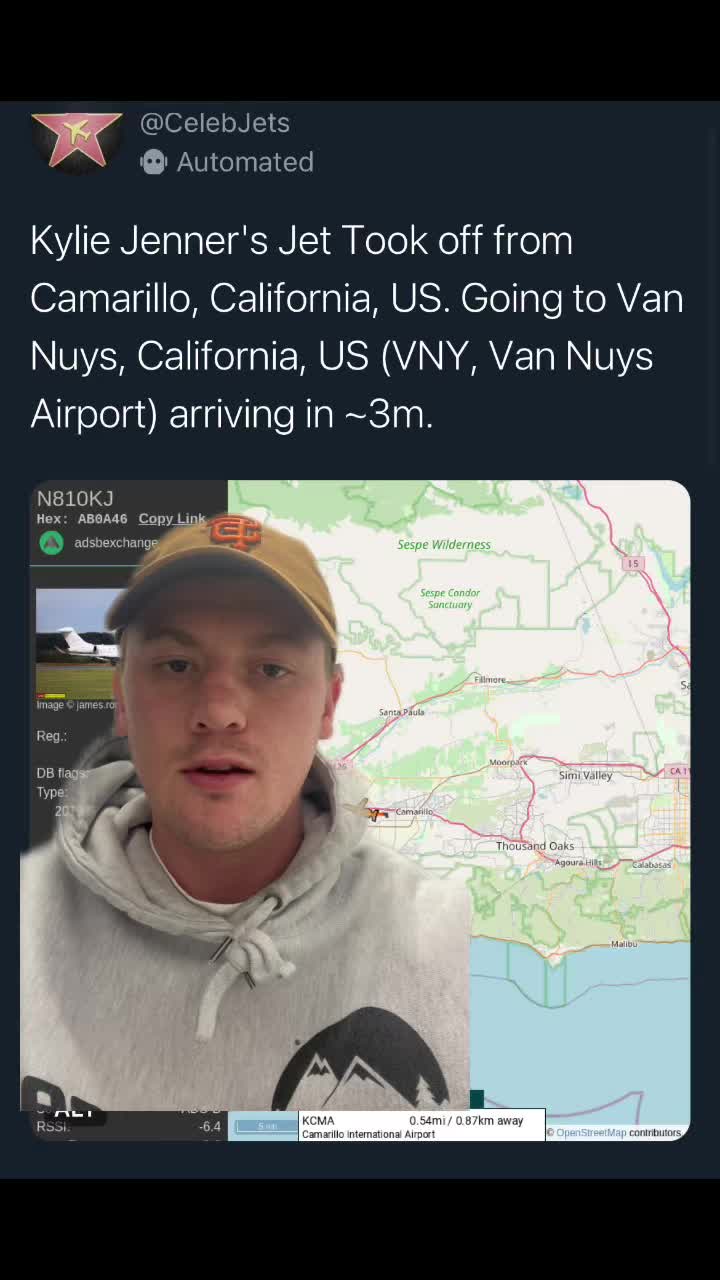Click the Thousand Oaks map label
720x1280 pixels.
pos(535,846)
